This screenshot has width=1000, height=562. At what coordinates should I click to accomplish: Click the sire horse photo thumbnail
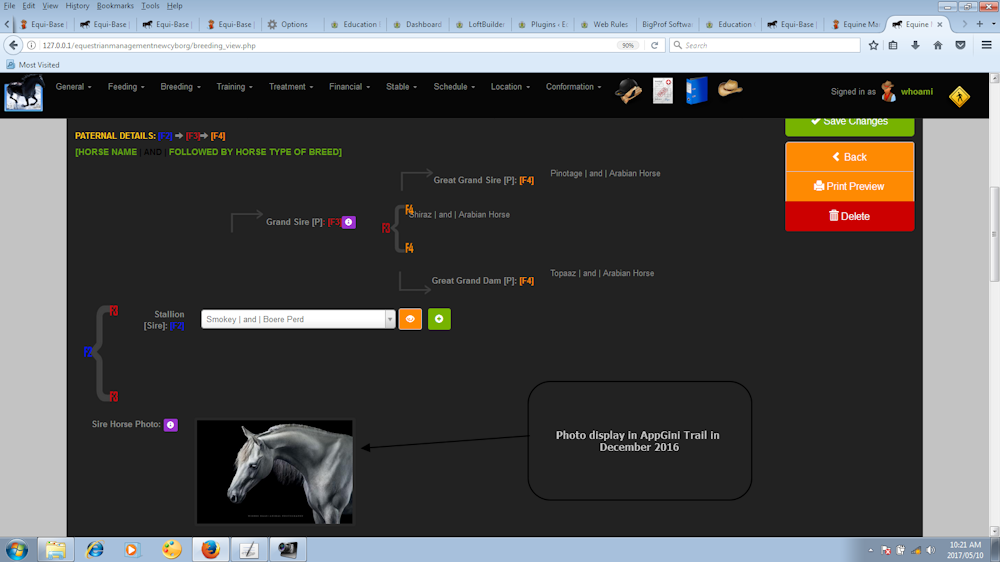click(x=274, y=471)
